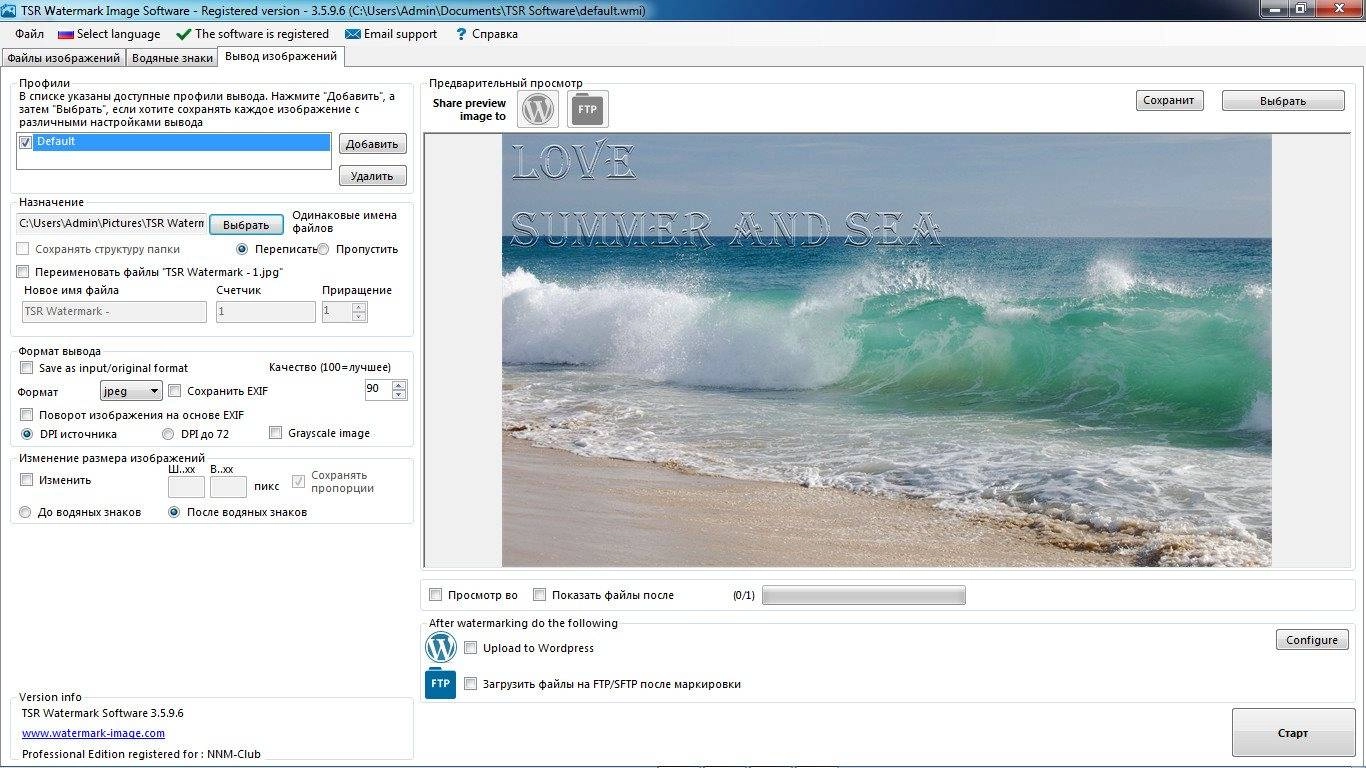Enable Save as input/original format
The width and height of the screenshot is (1366, 768).
coord(27,368)
